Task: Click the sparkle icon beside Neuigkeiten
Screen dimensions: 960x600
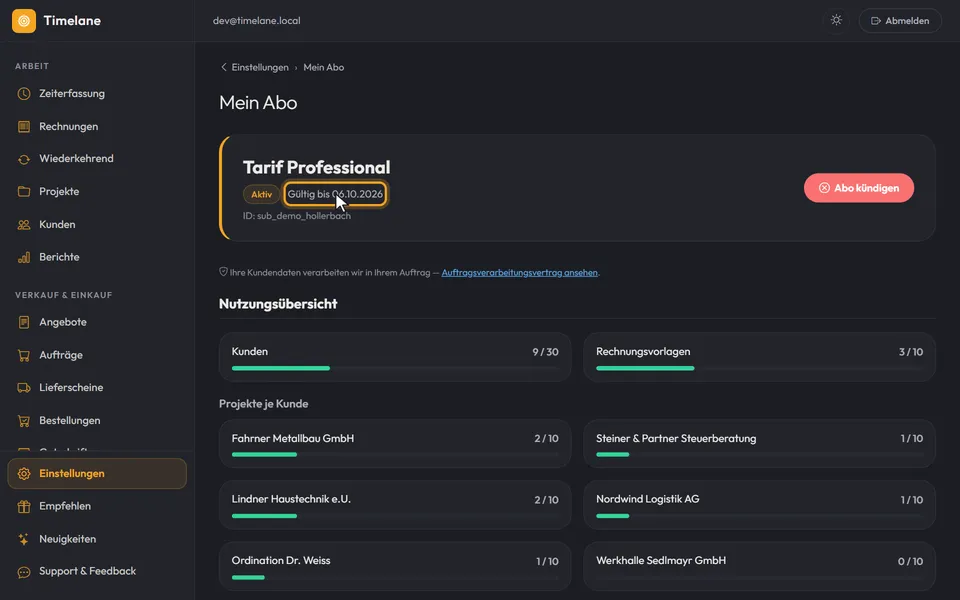Action: pos(24,539)
